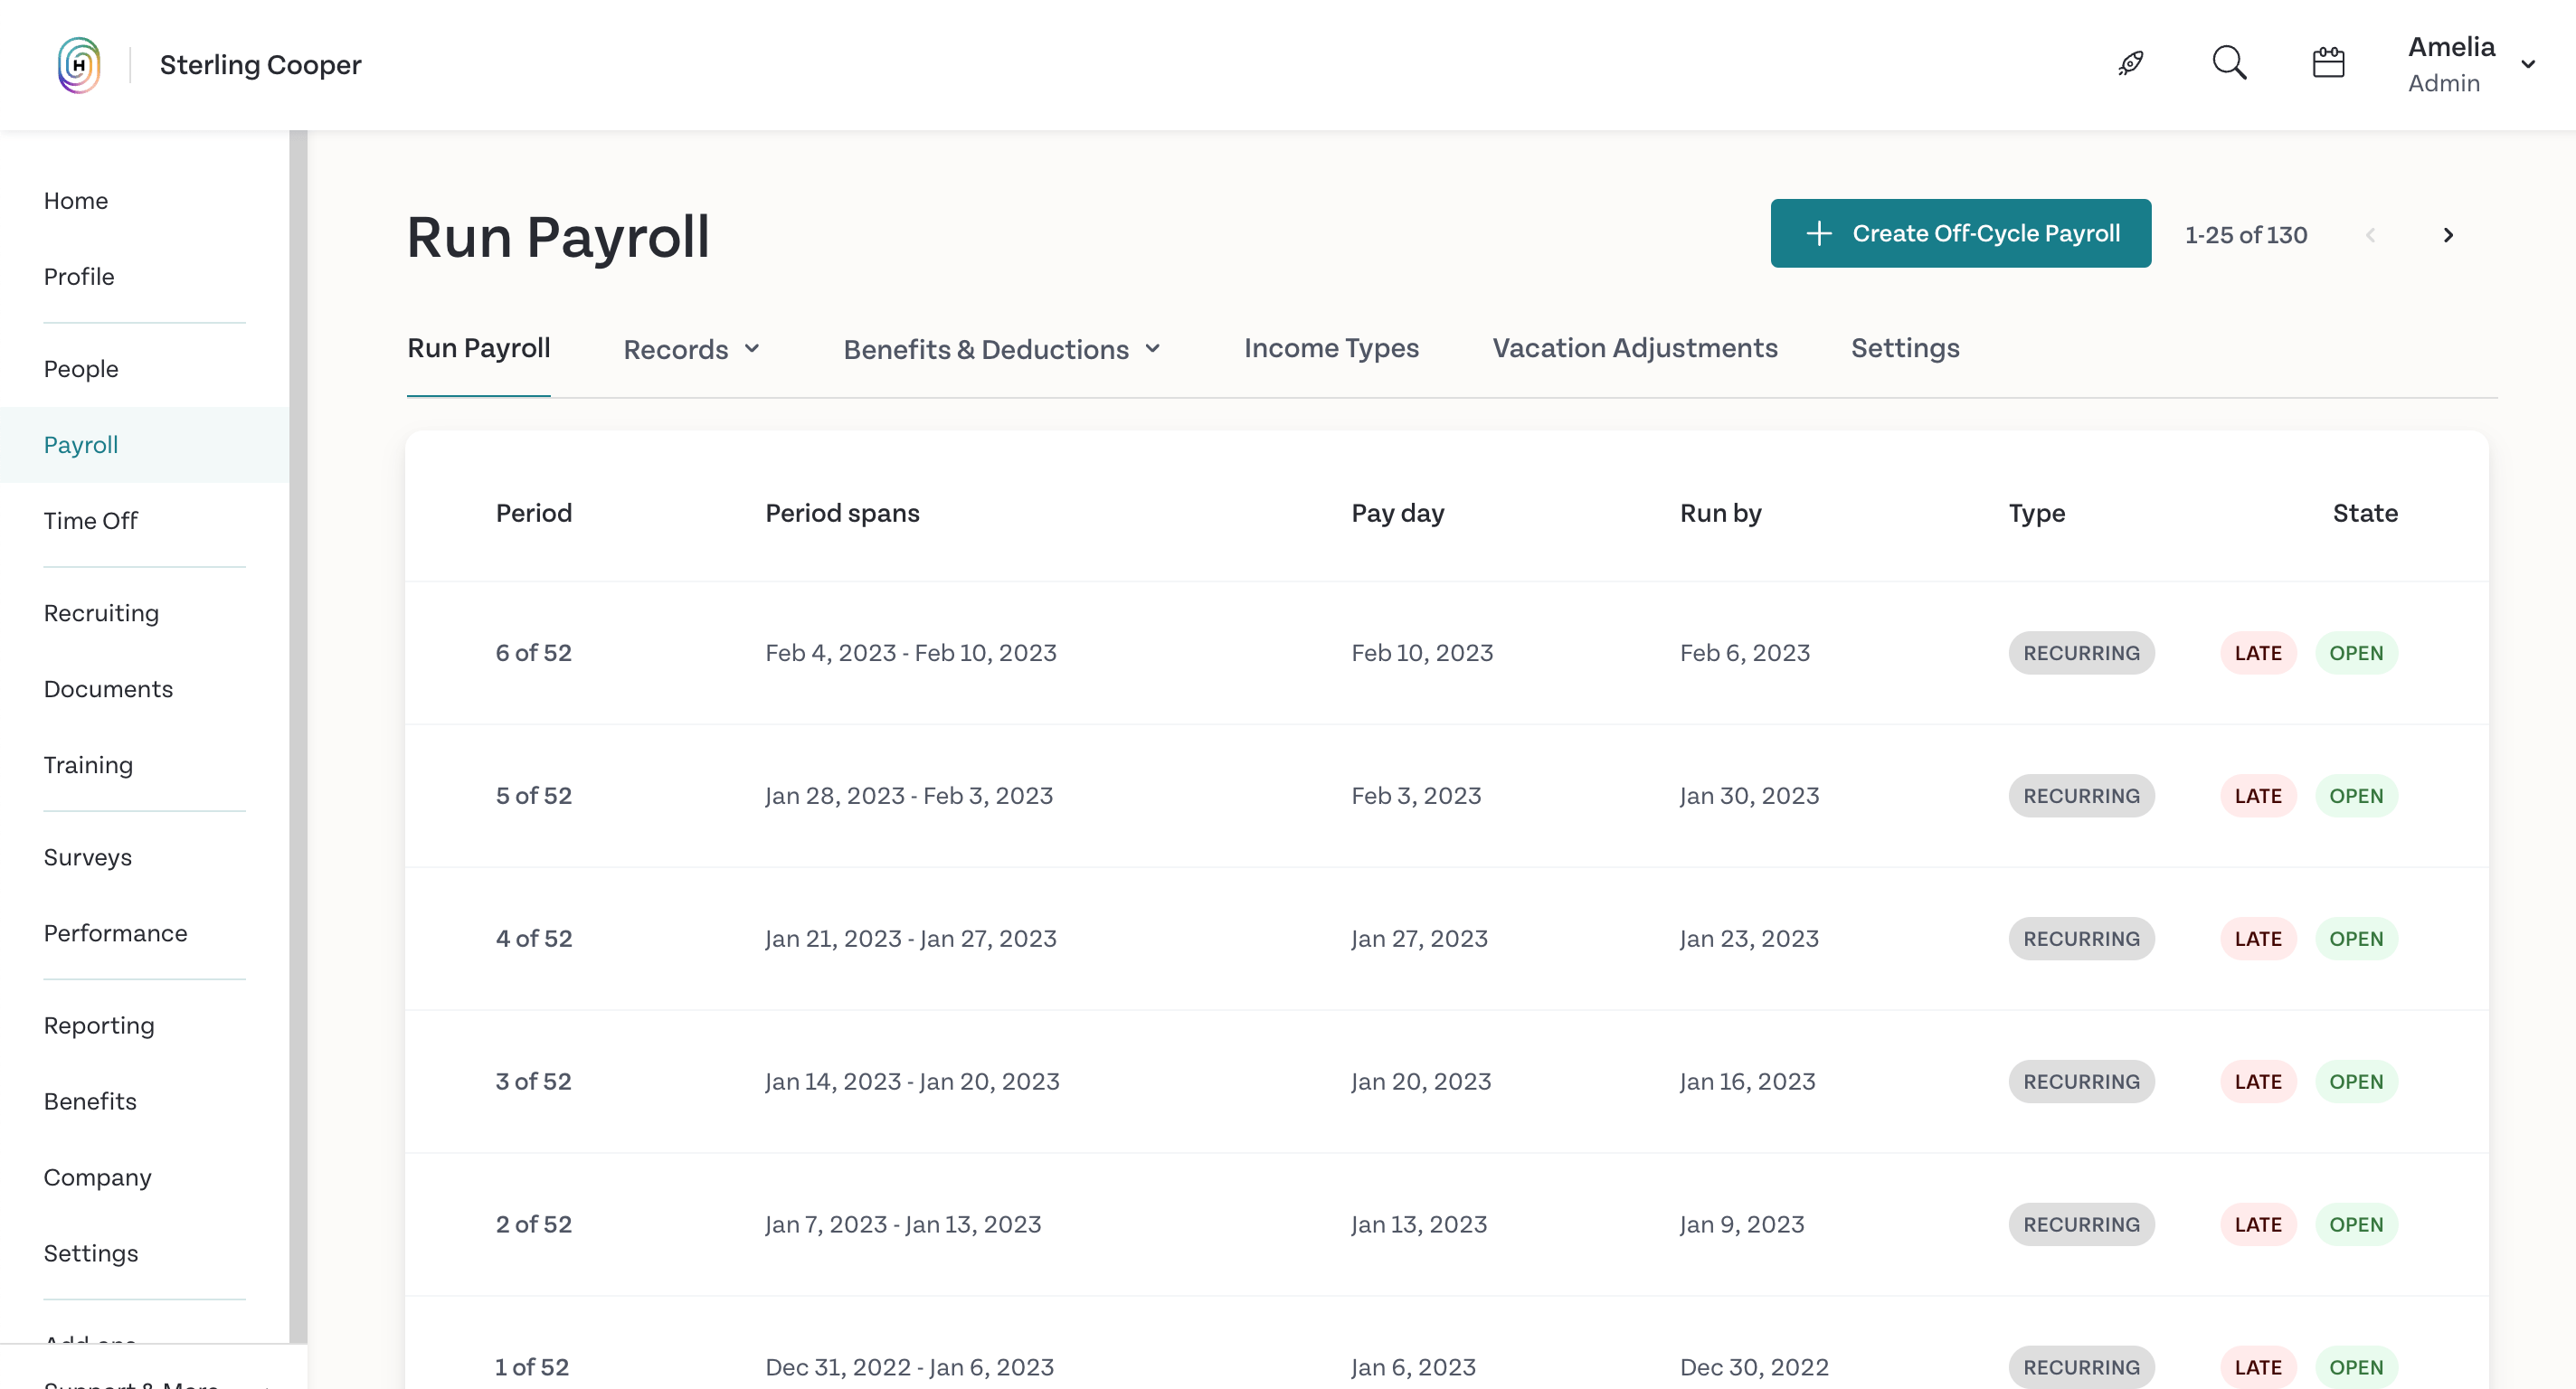Select the OPEN state badge for period 6 of 52
2576x1389 pixels.
[x=2357, y=652]
